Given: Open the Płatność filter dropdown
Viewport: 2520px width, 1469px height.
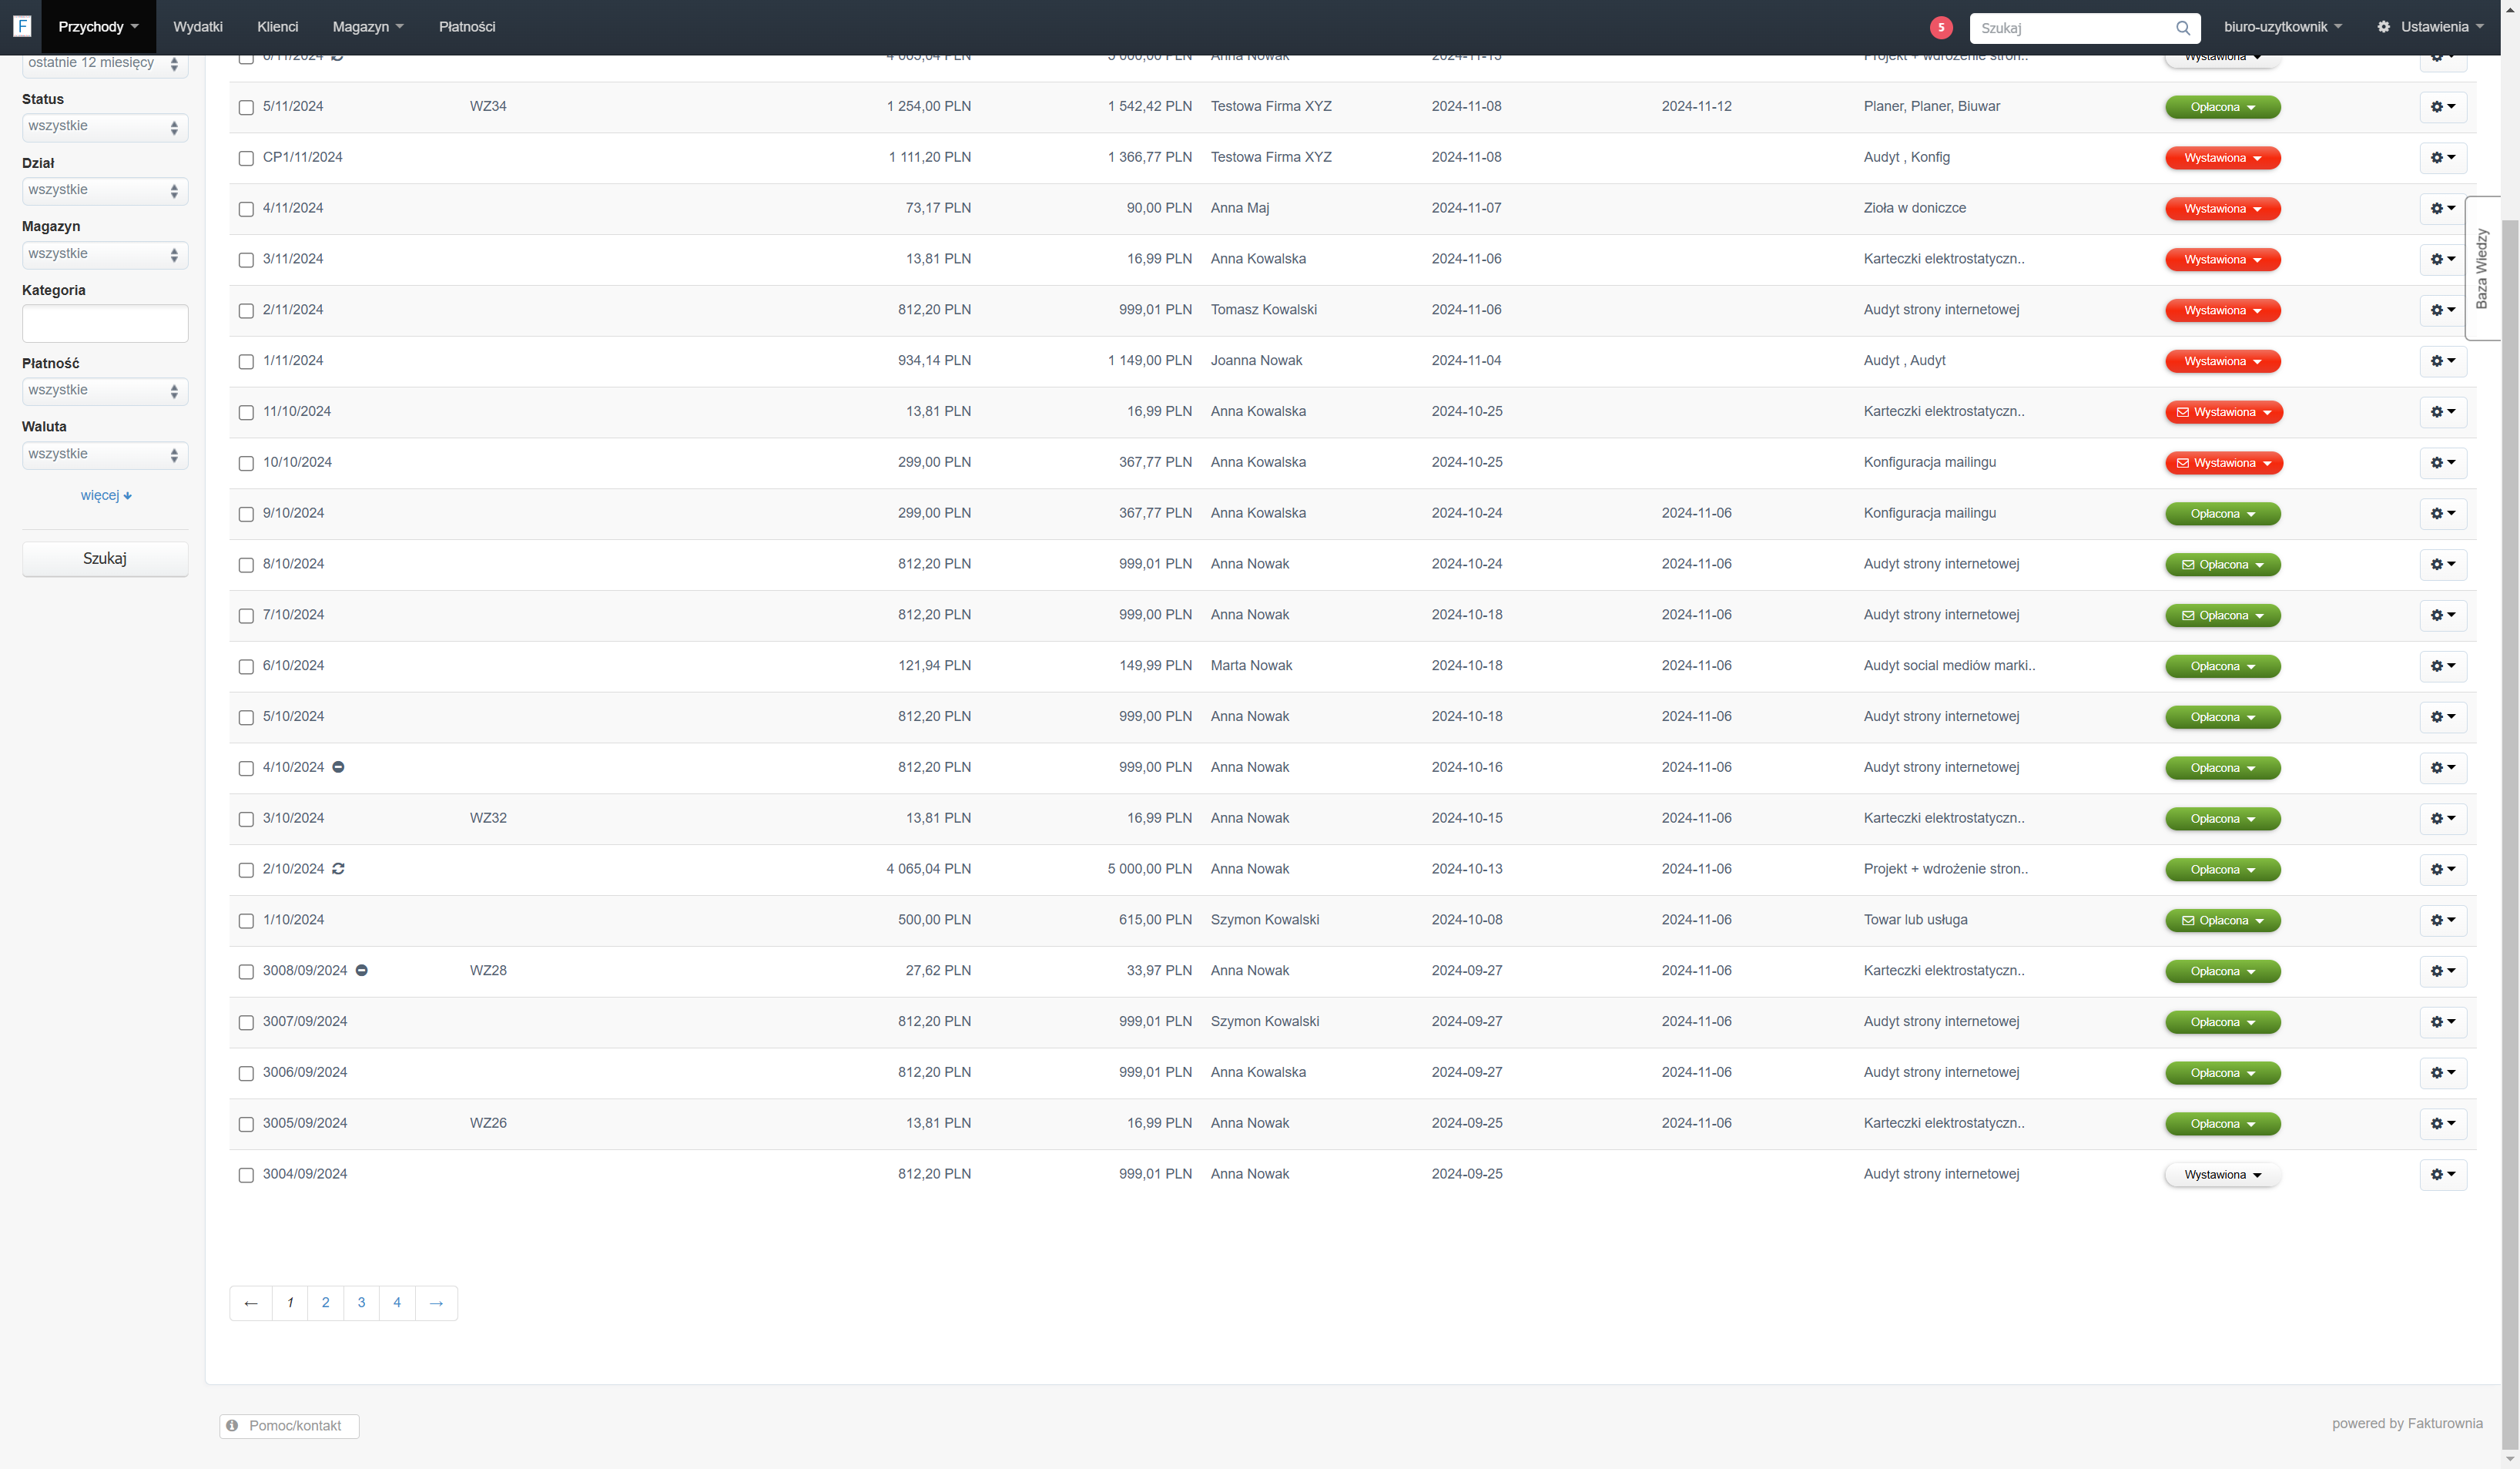Looking at the screenshot, I should pos(105,391).
